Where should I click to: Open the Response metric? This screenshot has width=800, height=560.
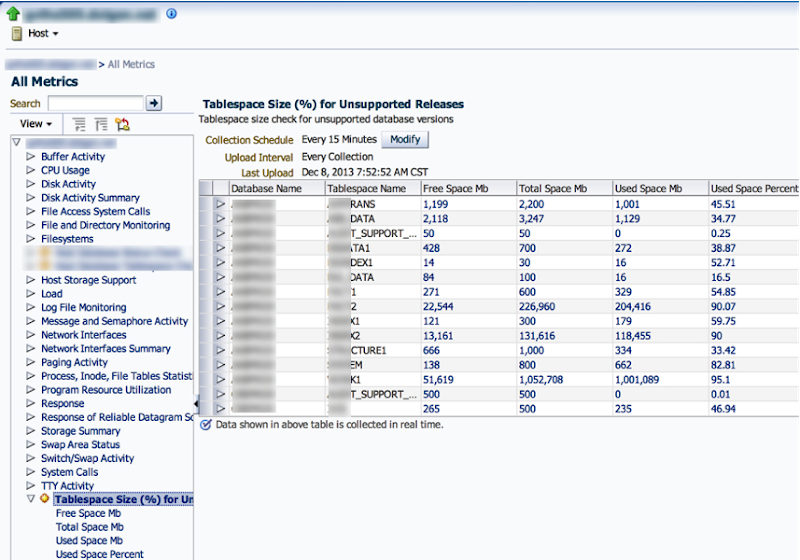pos(63,403)
